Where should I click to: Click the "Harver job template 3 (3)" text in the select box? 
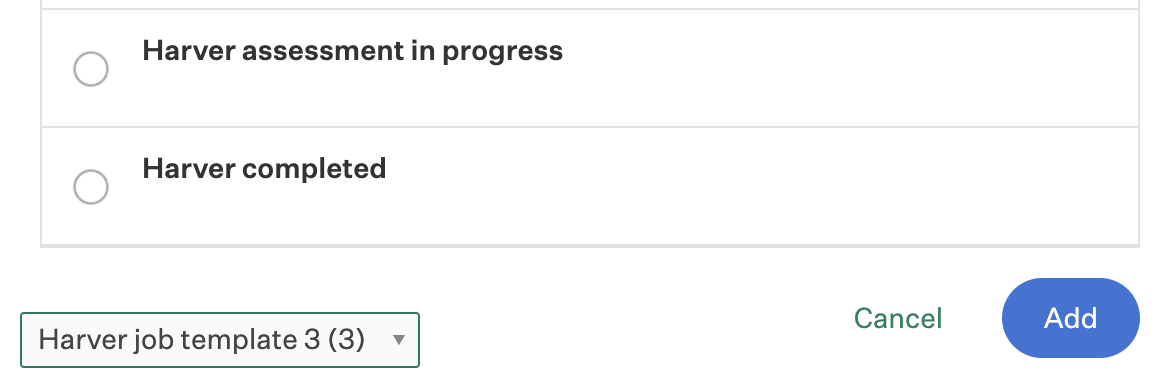(x=202, y=339)
